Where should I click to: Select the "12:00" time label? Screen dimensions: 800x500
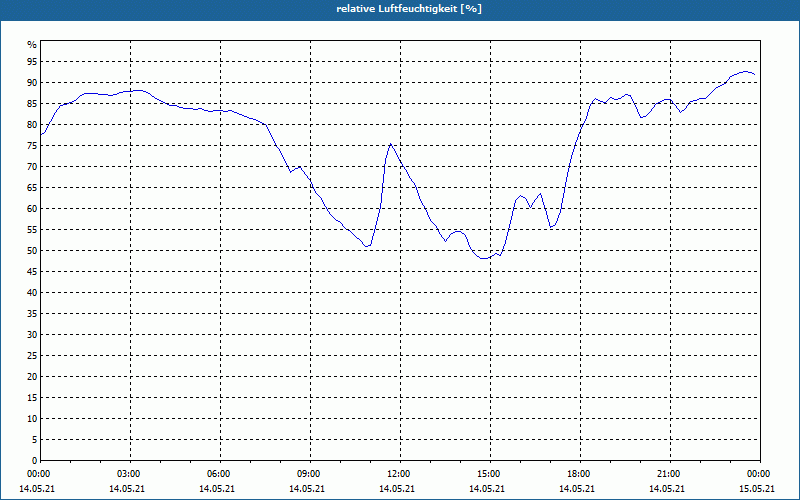[x=398, y=474]
